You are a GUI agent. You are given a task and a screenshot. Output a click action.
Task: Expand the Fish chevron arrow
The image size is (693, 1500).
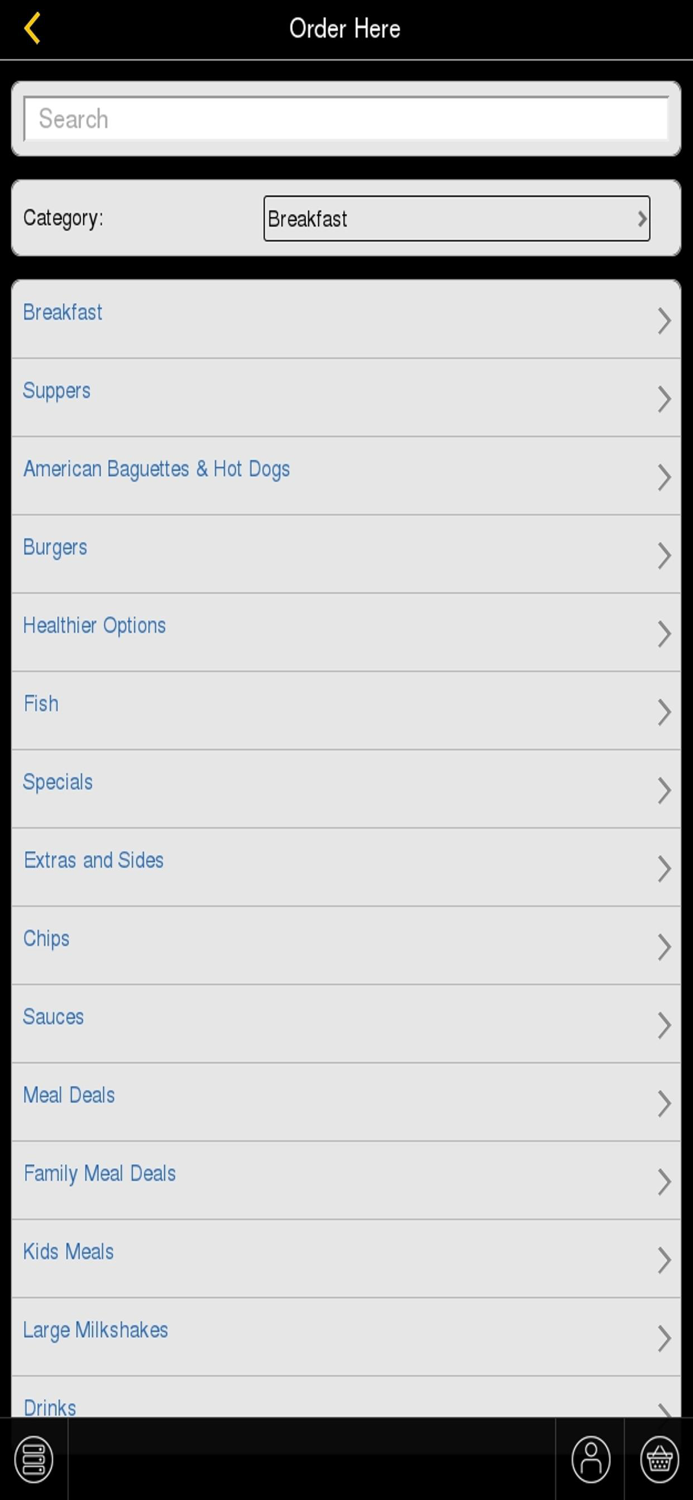pos(663,712)
